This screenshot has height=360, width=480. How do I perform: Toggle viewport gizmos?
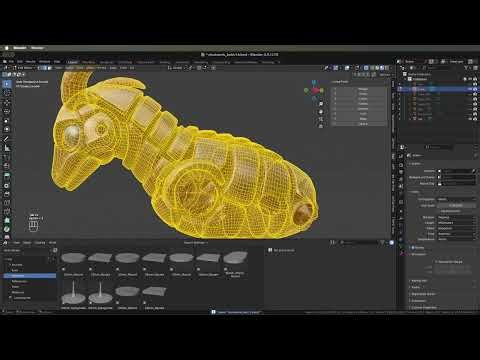pos(336,68)
